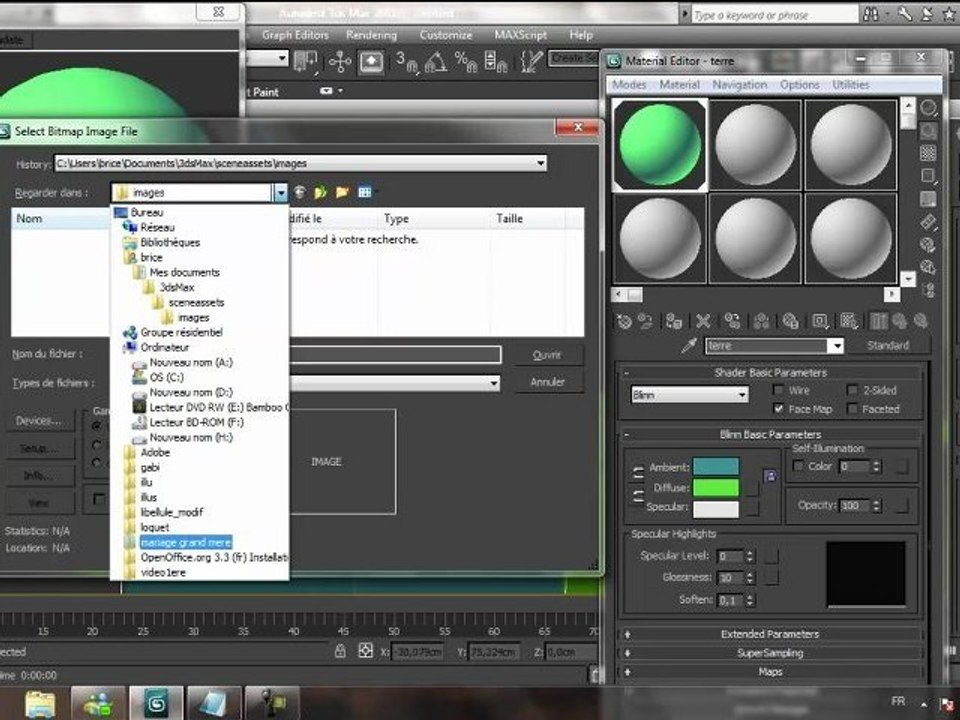Open the Customize menu

[446, 35]
